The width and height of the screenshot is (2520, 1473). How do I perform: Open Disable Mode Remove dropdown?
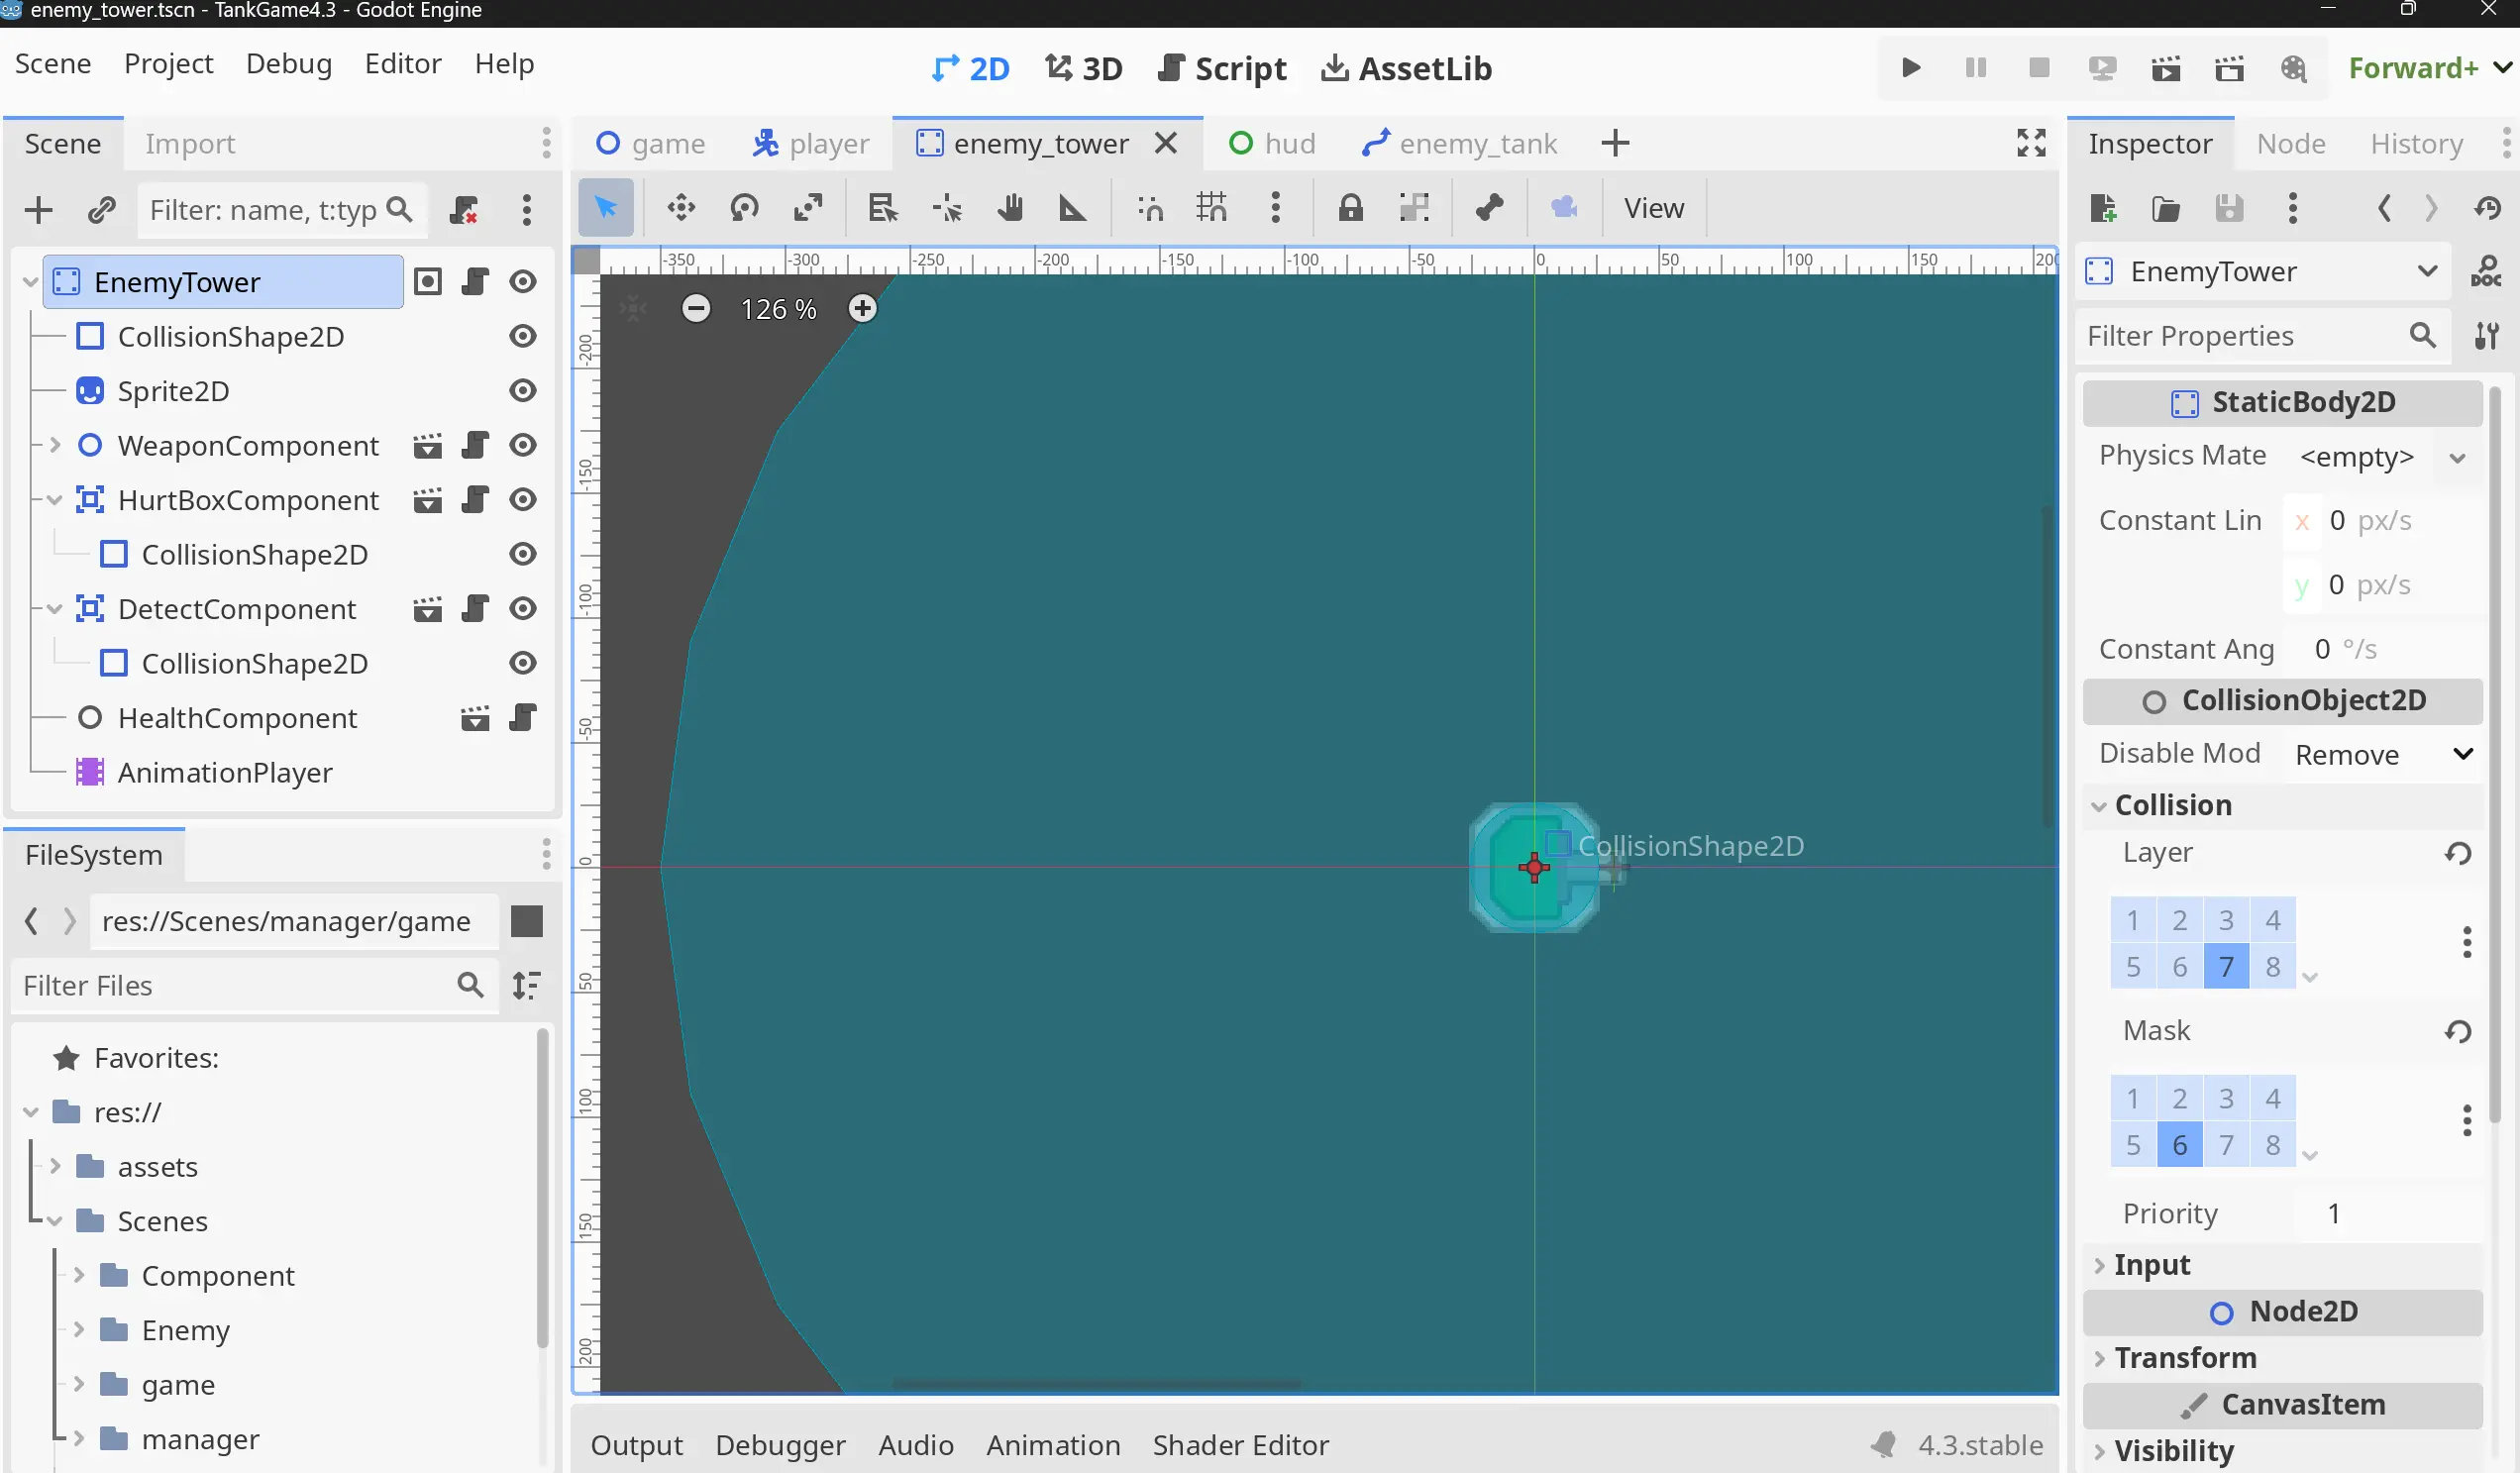2382,755
